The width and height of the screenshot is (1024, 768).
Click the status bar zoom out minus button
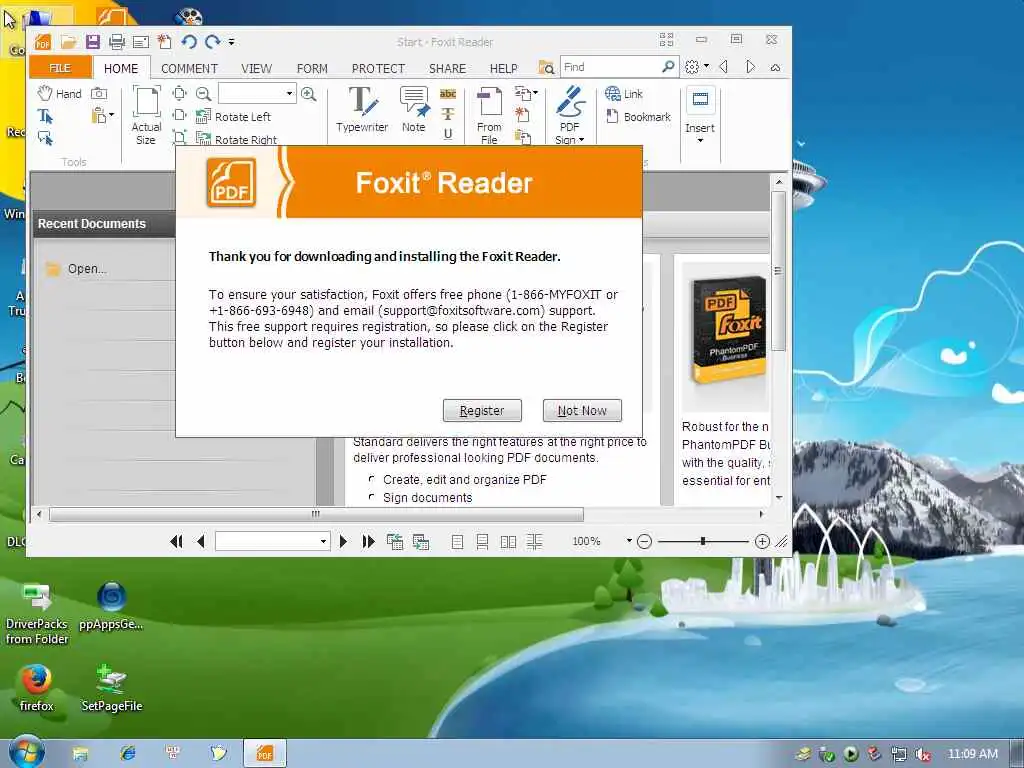click(644, 541)
